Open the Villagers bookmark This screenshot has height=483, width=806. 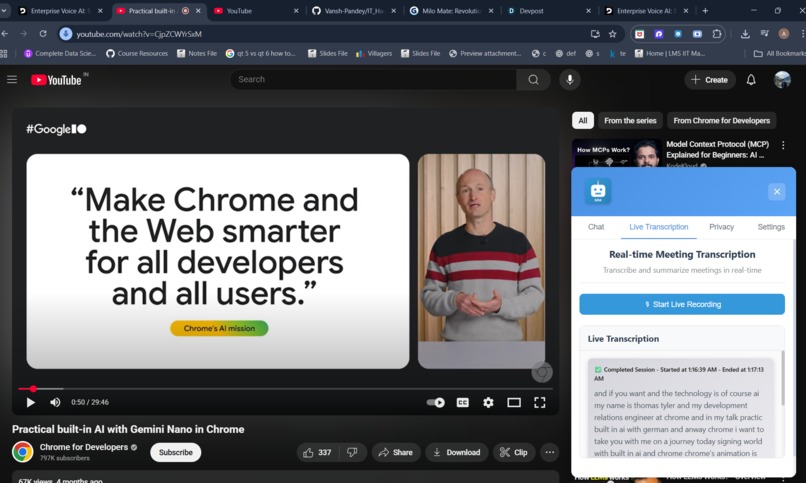(x=374, y=53)
